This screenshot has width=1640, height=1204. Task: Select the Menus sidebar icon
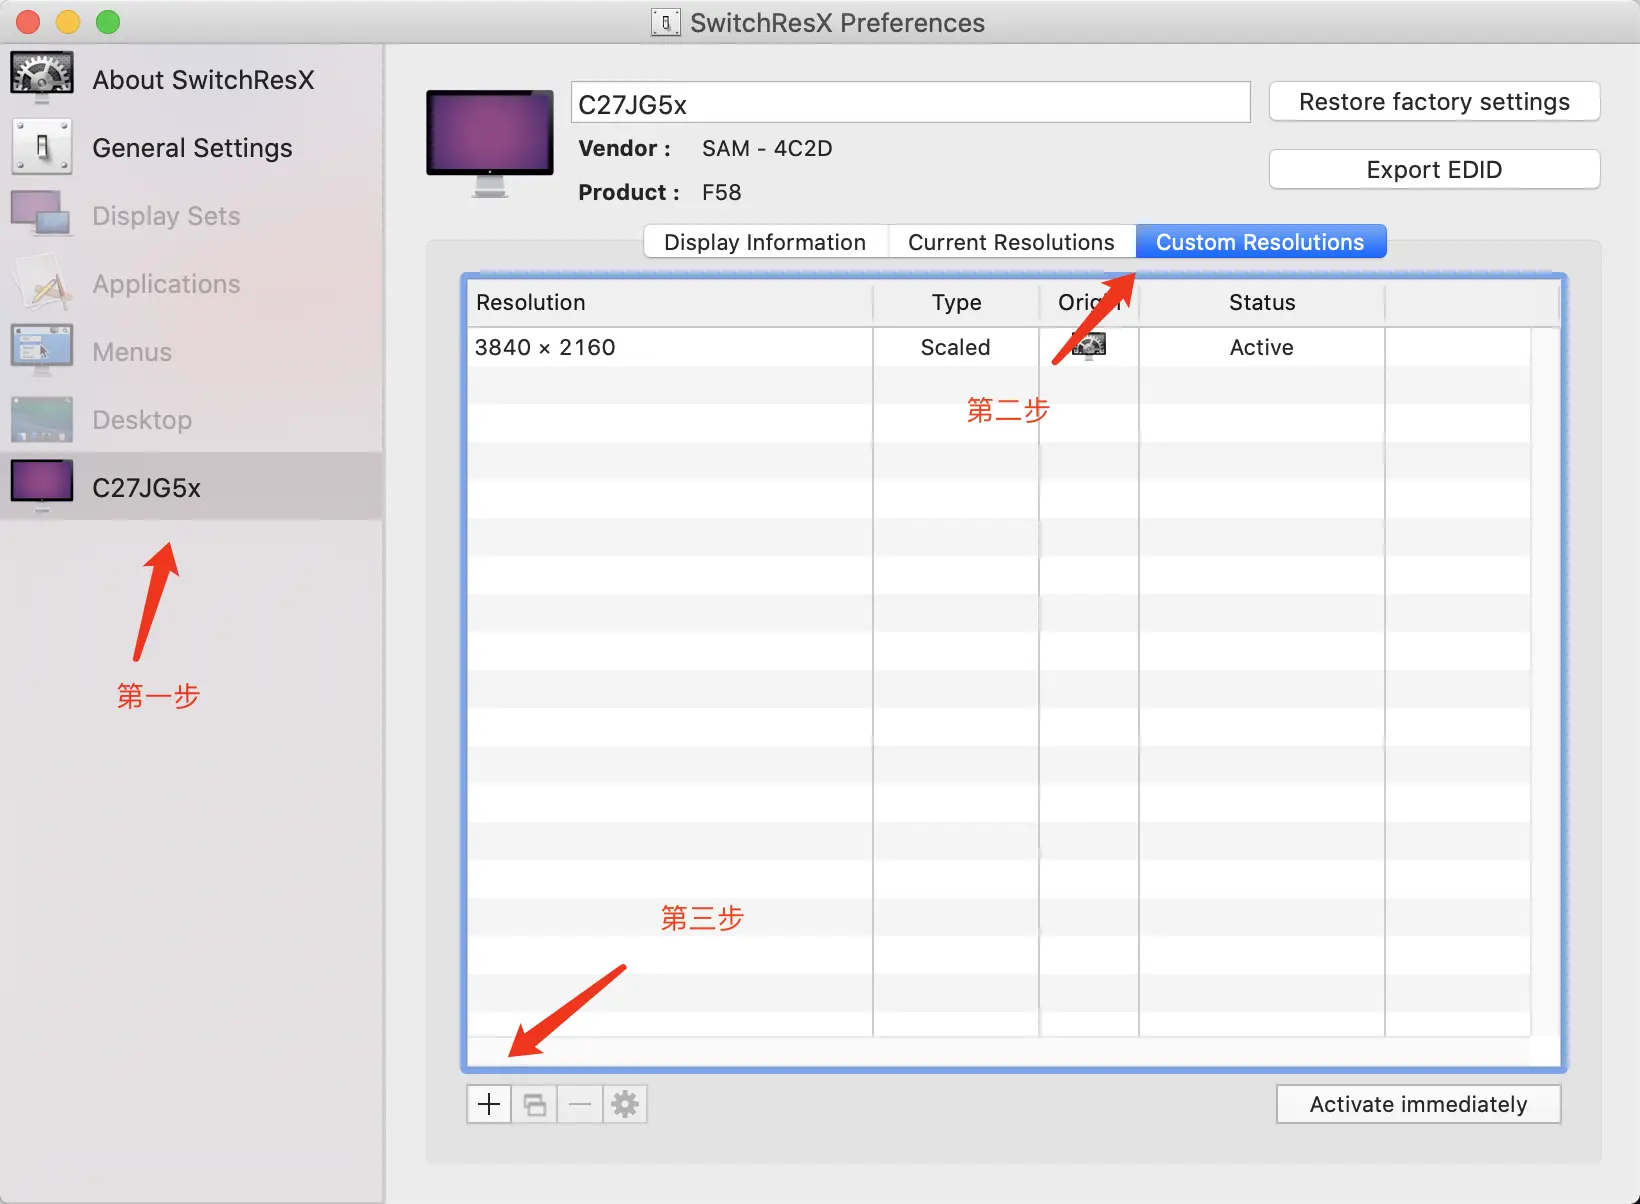pos(42,350)
